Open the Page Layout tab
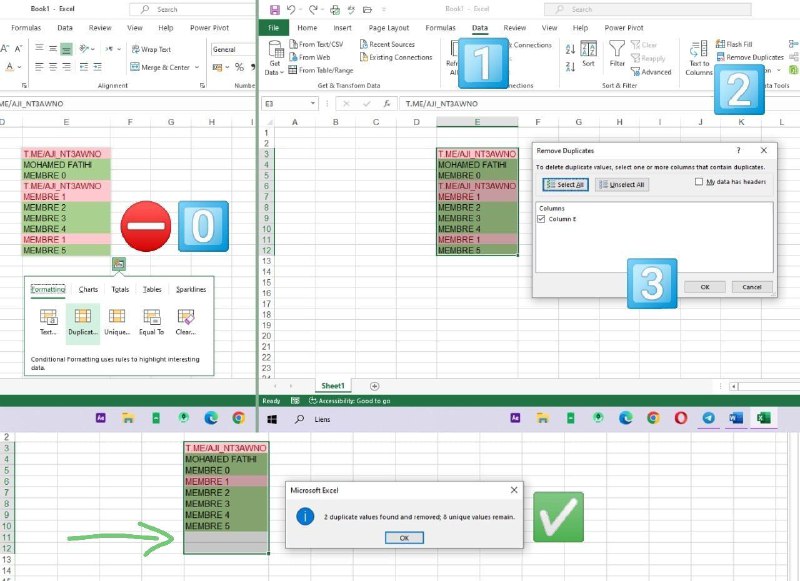This screenshot has height=581, width=800. point(389,28)
